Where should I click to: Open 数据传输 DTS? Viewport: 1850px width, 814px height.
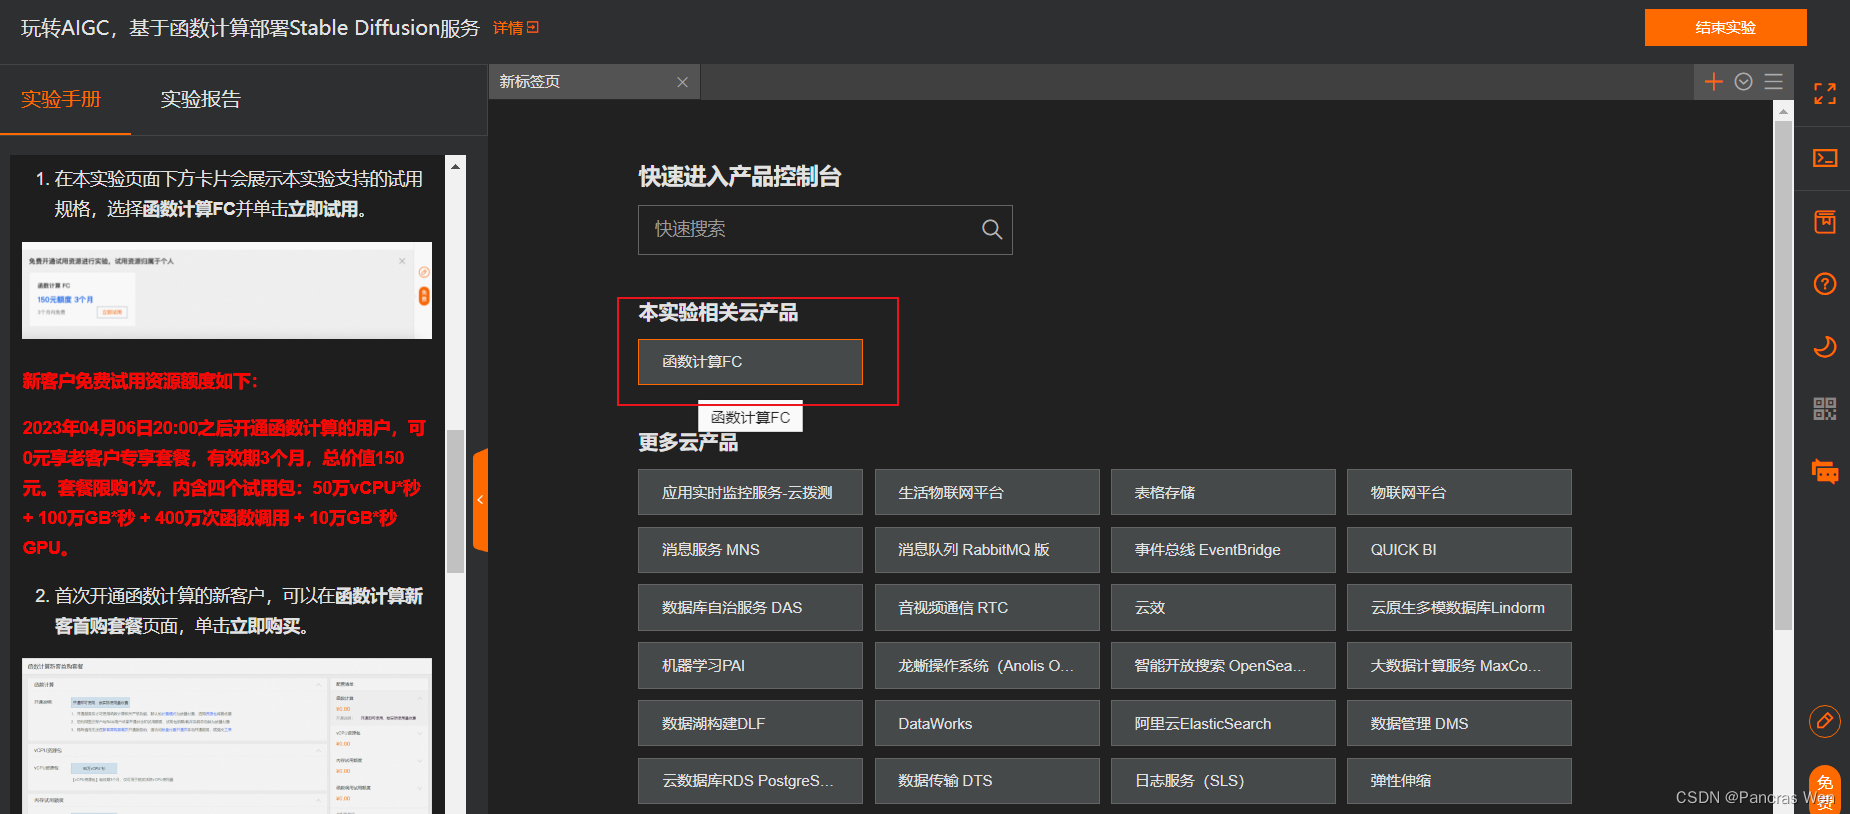(987, 781)
